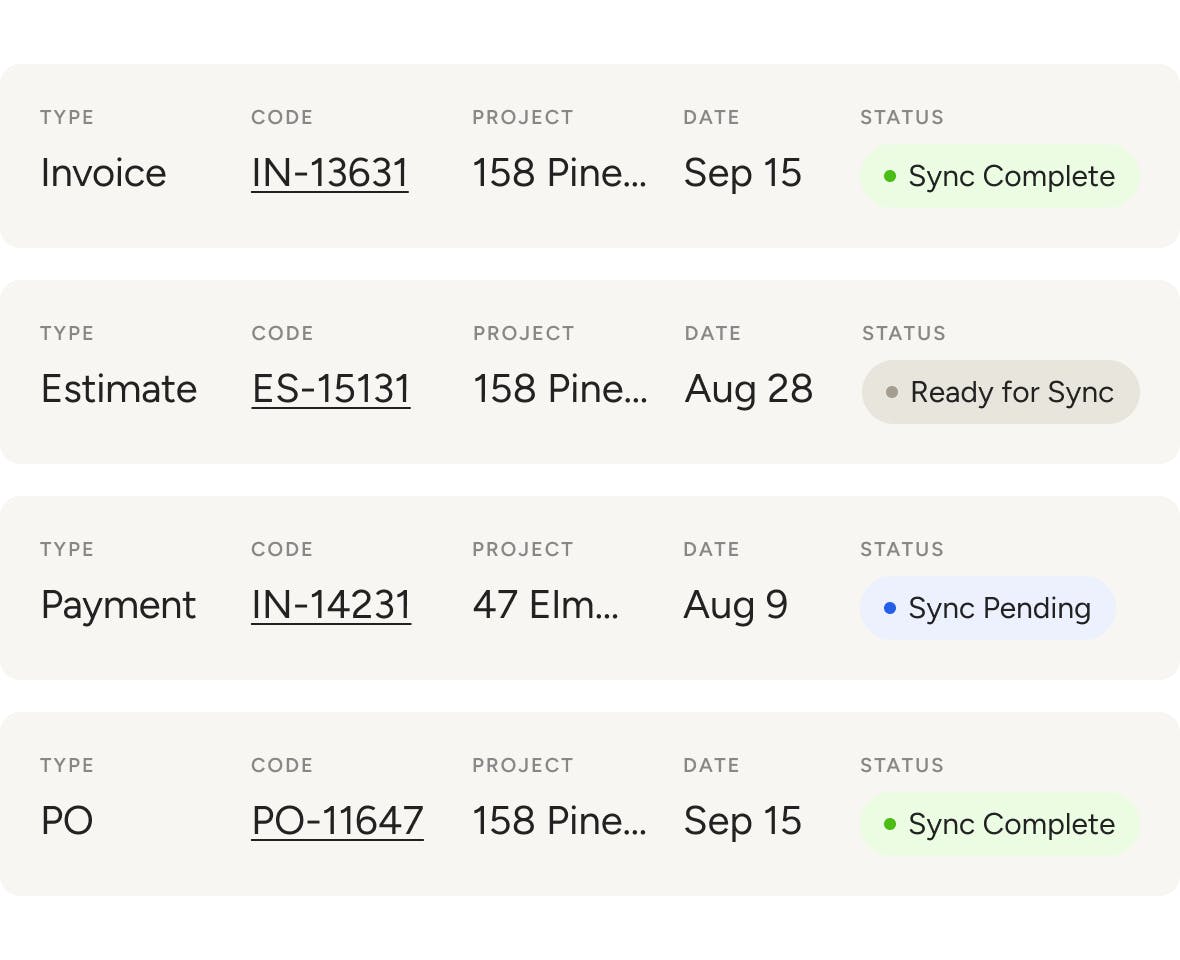Click green status dot in Invoice row

(890, 177)
